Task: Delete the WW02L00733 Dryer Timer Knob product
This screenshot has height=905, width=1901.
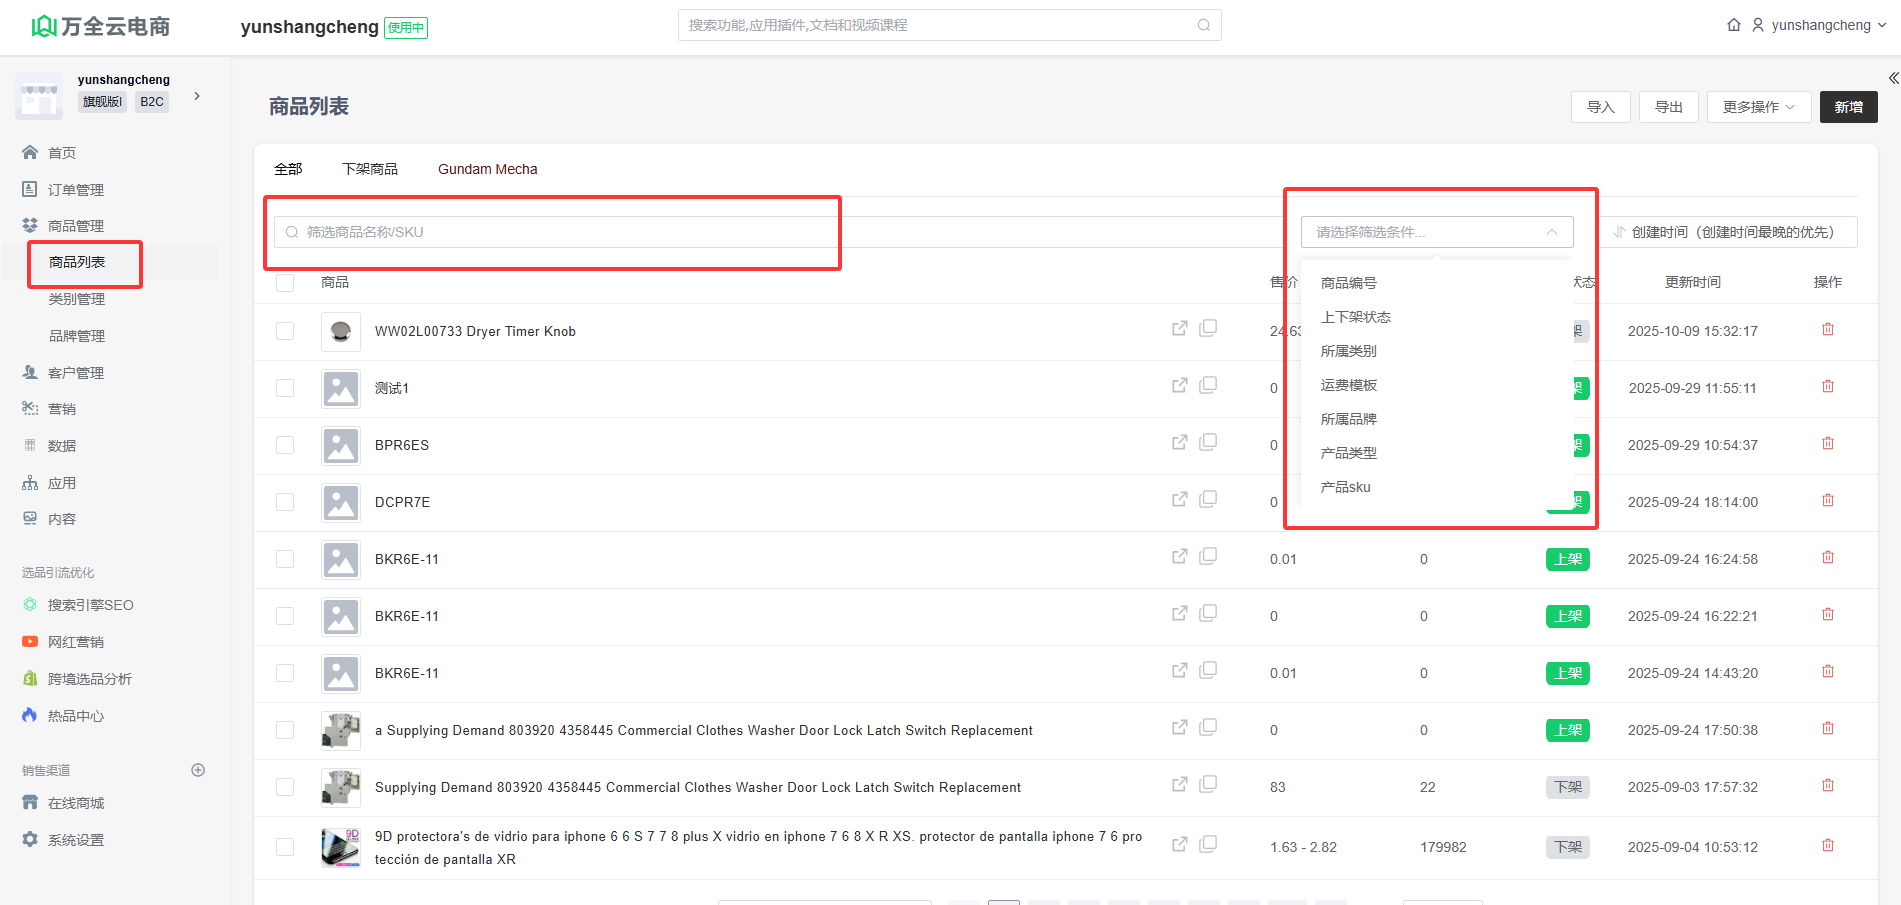Action: point(1827,330)
